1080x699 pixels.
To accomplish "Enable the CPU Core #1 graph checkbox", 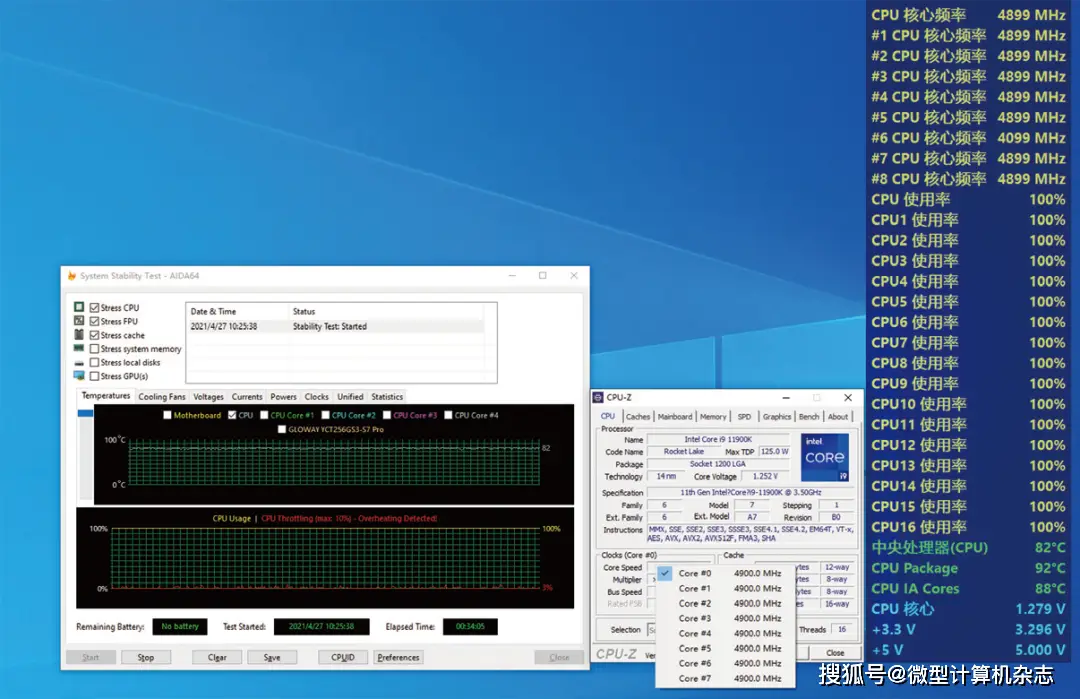I will coord(264,415).
